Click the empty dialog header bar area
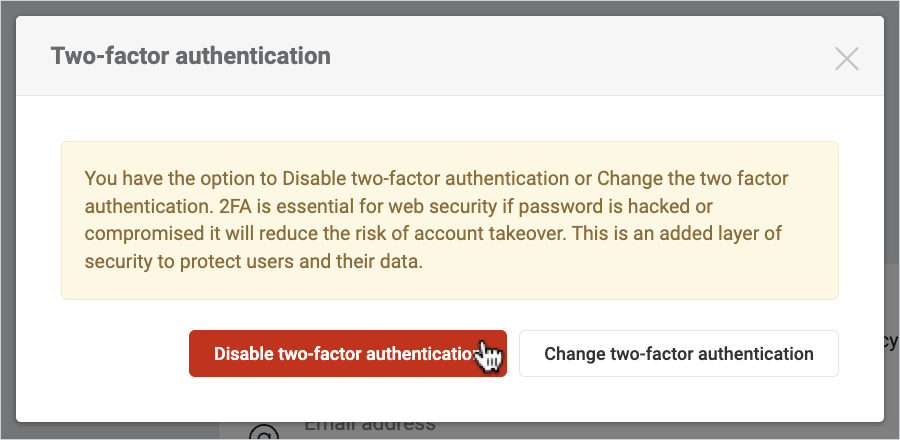 pyautogui.click(x=580, y=56)
